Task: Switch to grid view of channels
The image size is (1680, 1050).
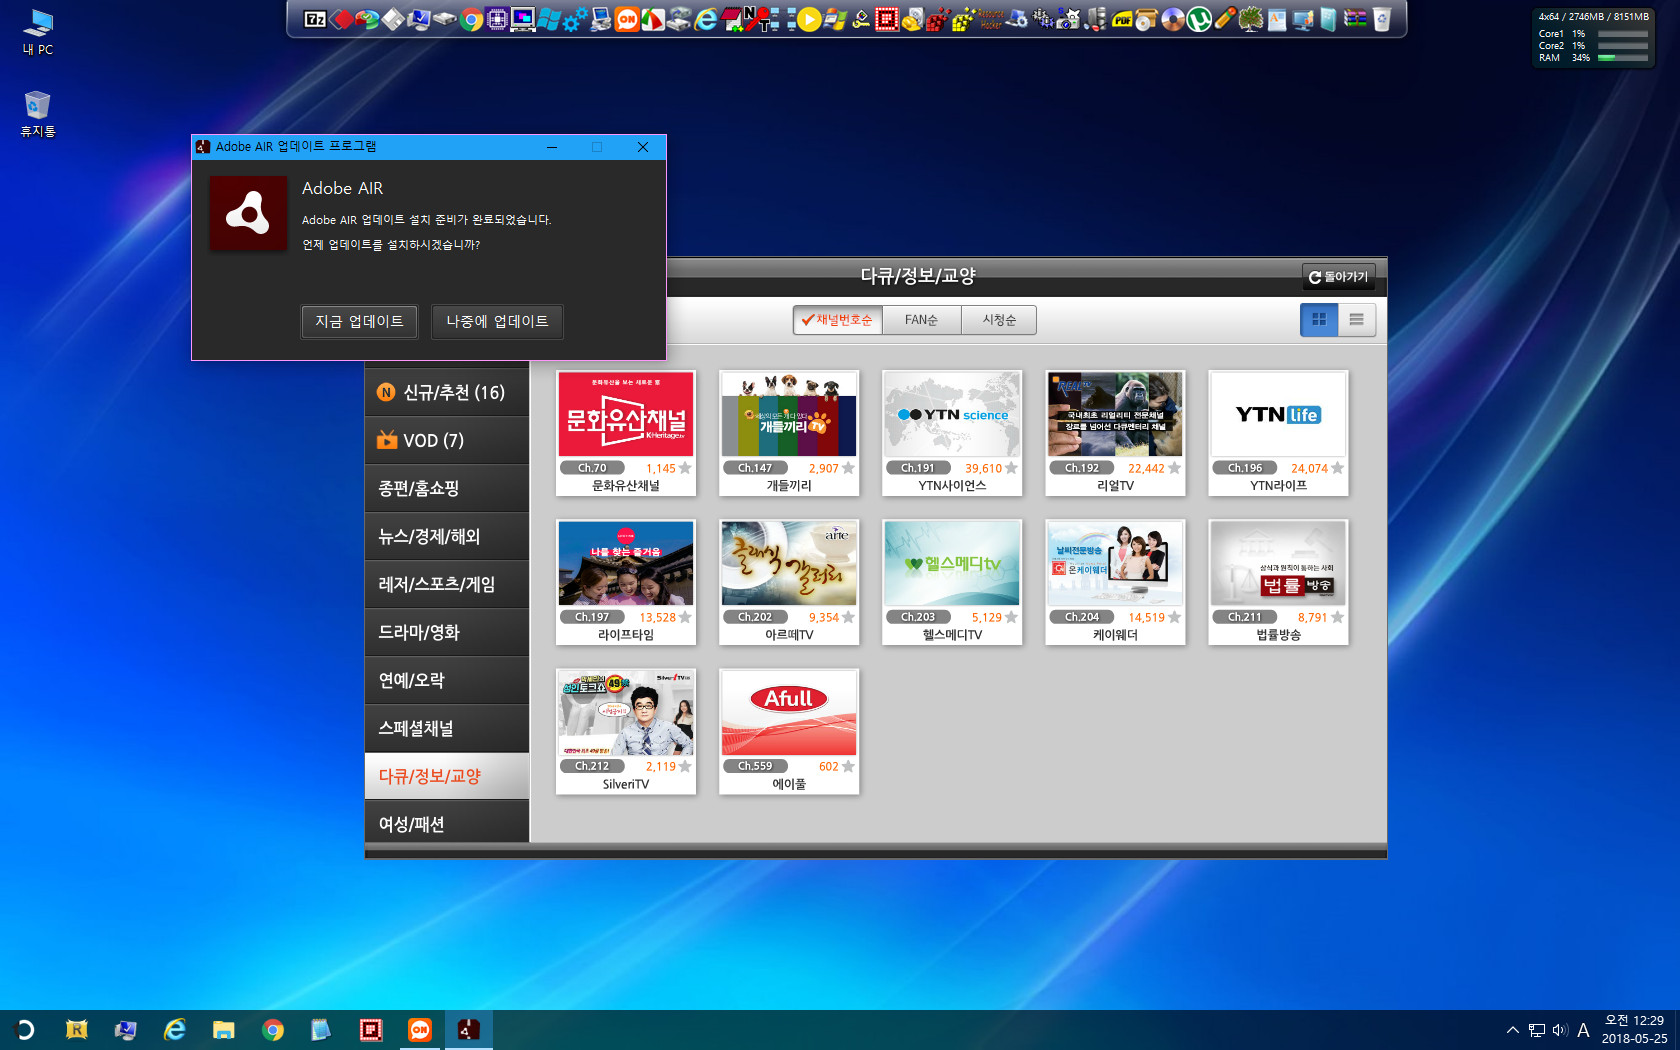Action: coord(1319,320)
